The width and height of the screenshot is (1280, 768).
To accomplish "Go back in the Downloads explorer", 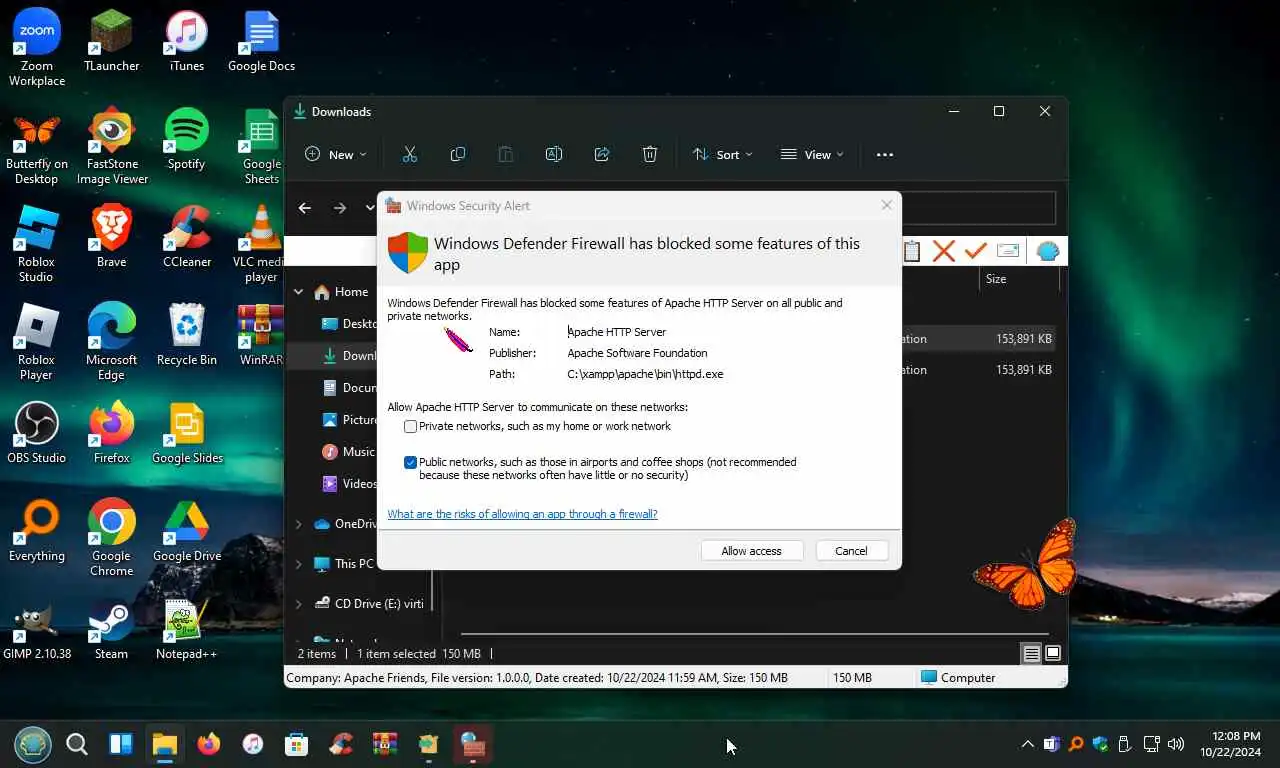I will [305, 208].
